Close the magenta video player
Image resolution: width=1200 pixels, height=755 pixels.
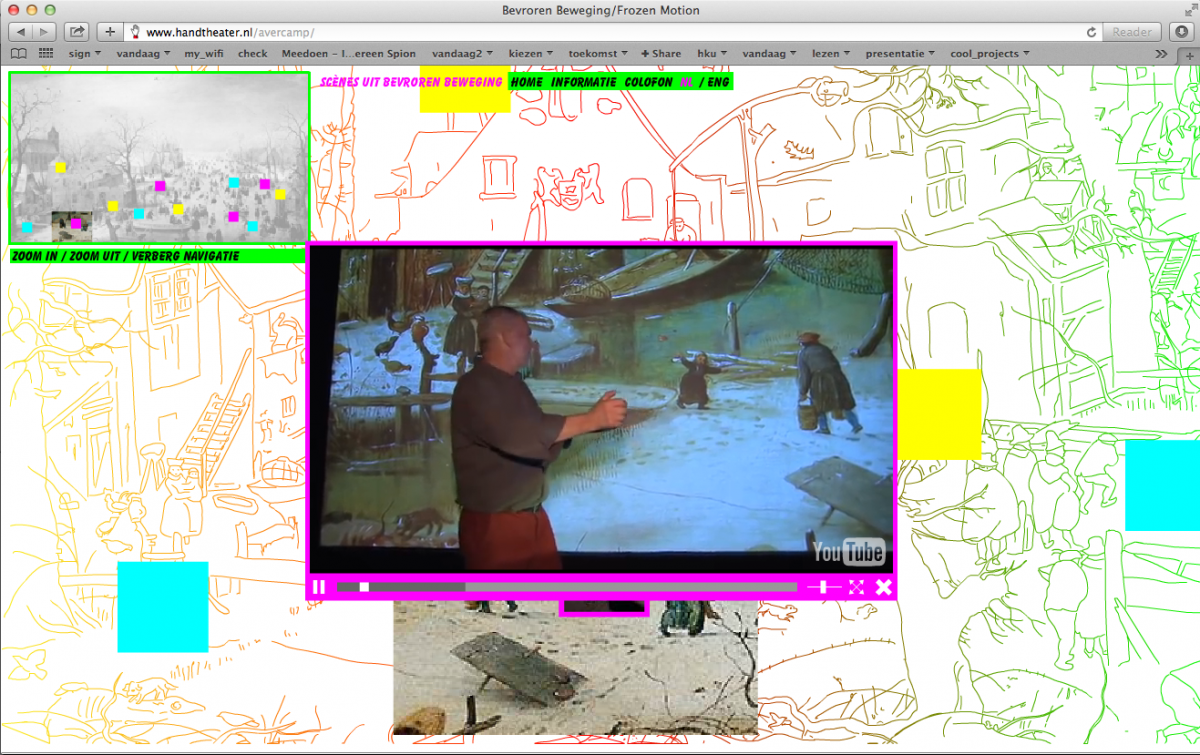(x=884, y=587)
